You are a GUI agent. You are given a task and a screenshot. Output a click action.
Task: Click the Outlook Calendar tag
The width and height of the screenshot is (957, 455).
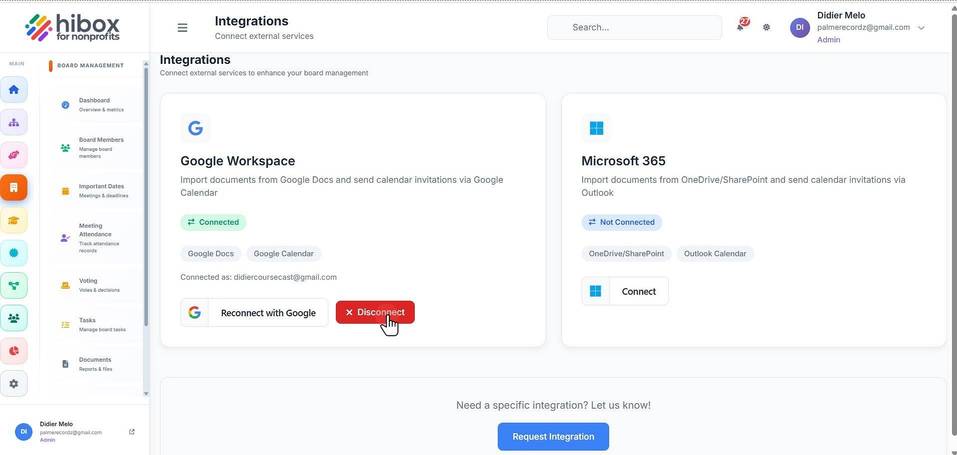(x=715, y=253)
